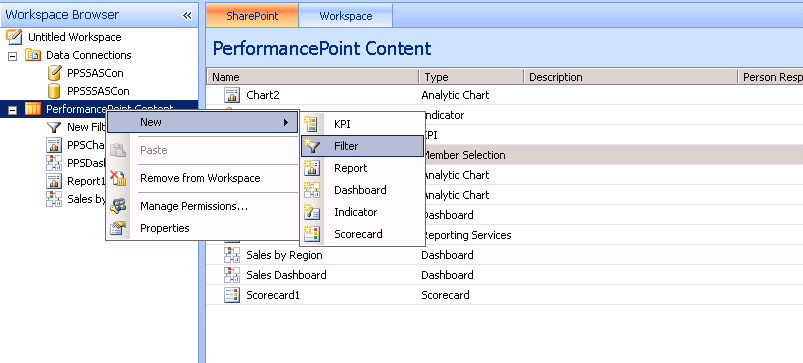Select Remove from Workspace menu entry

click(x=202, y=178)
